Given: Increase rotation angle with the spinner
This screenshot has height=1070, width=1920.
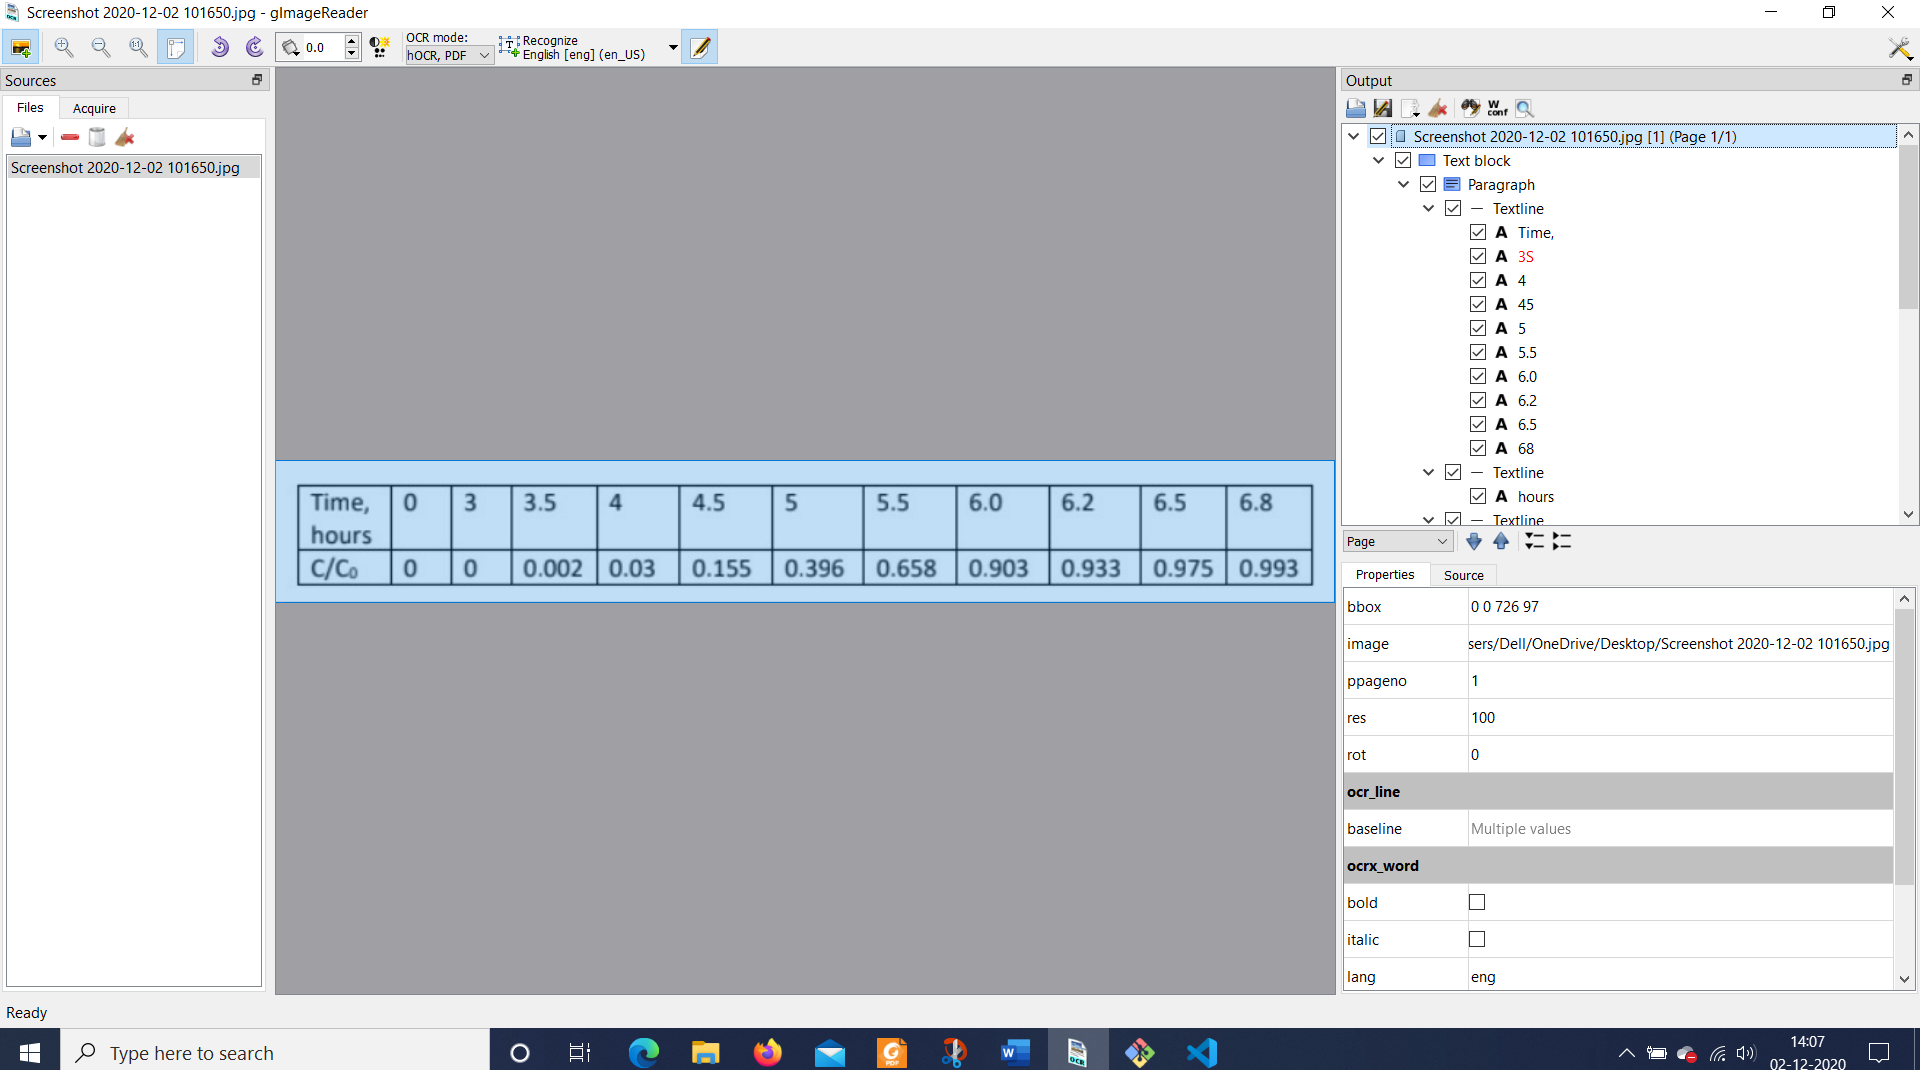Looking at the screenshot, I should click(x=351, y=41).
